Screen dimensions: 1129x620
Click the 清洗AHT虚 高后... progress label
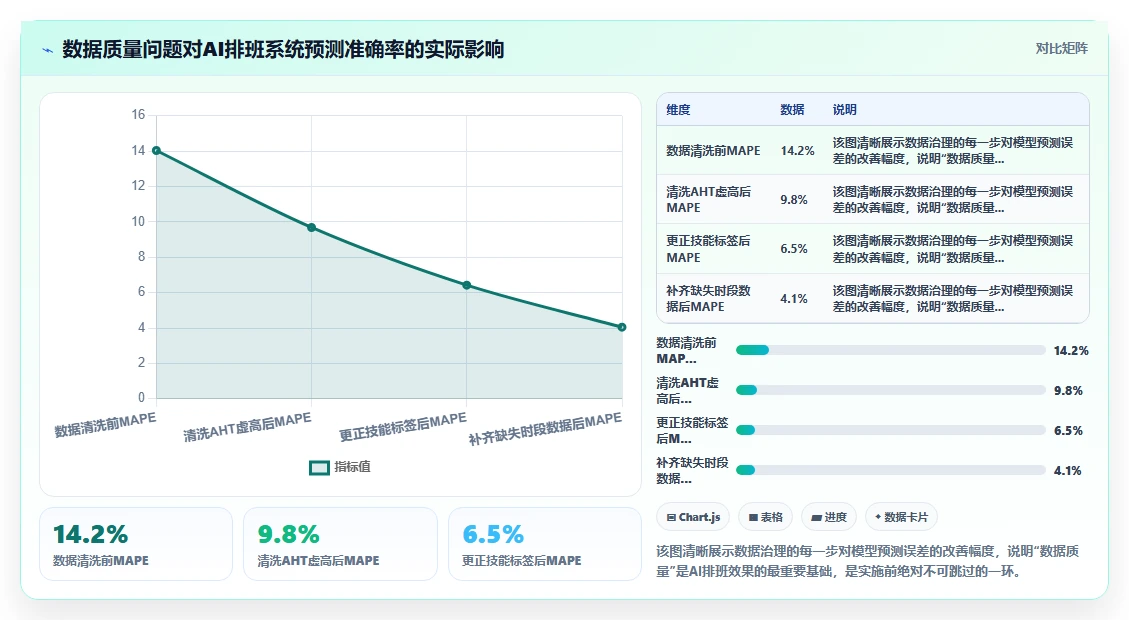click(687, 390)
